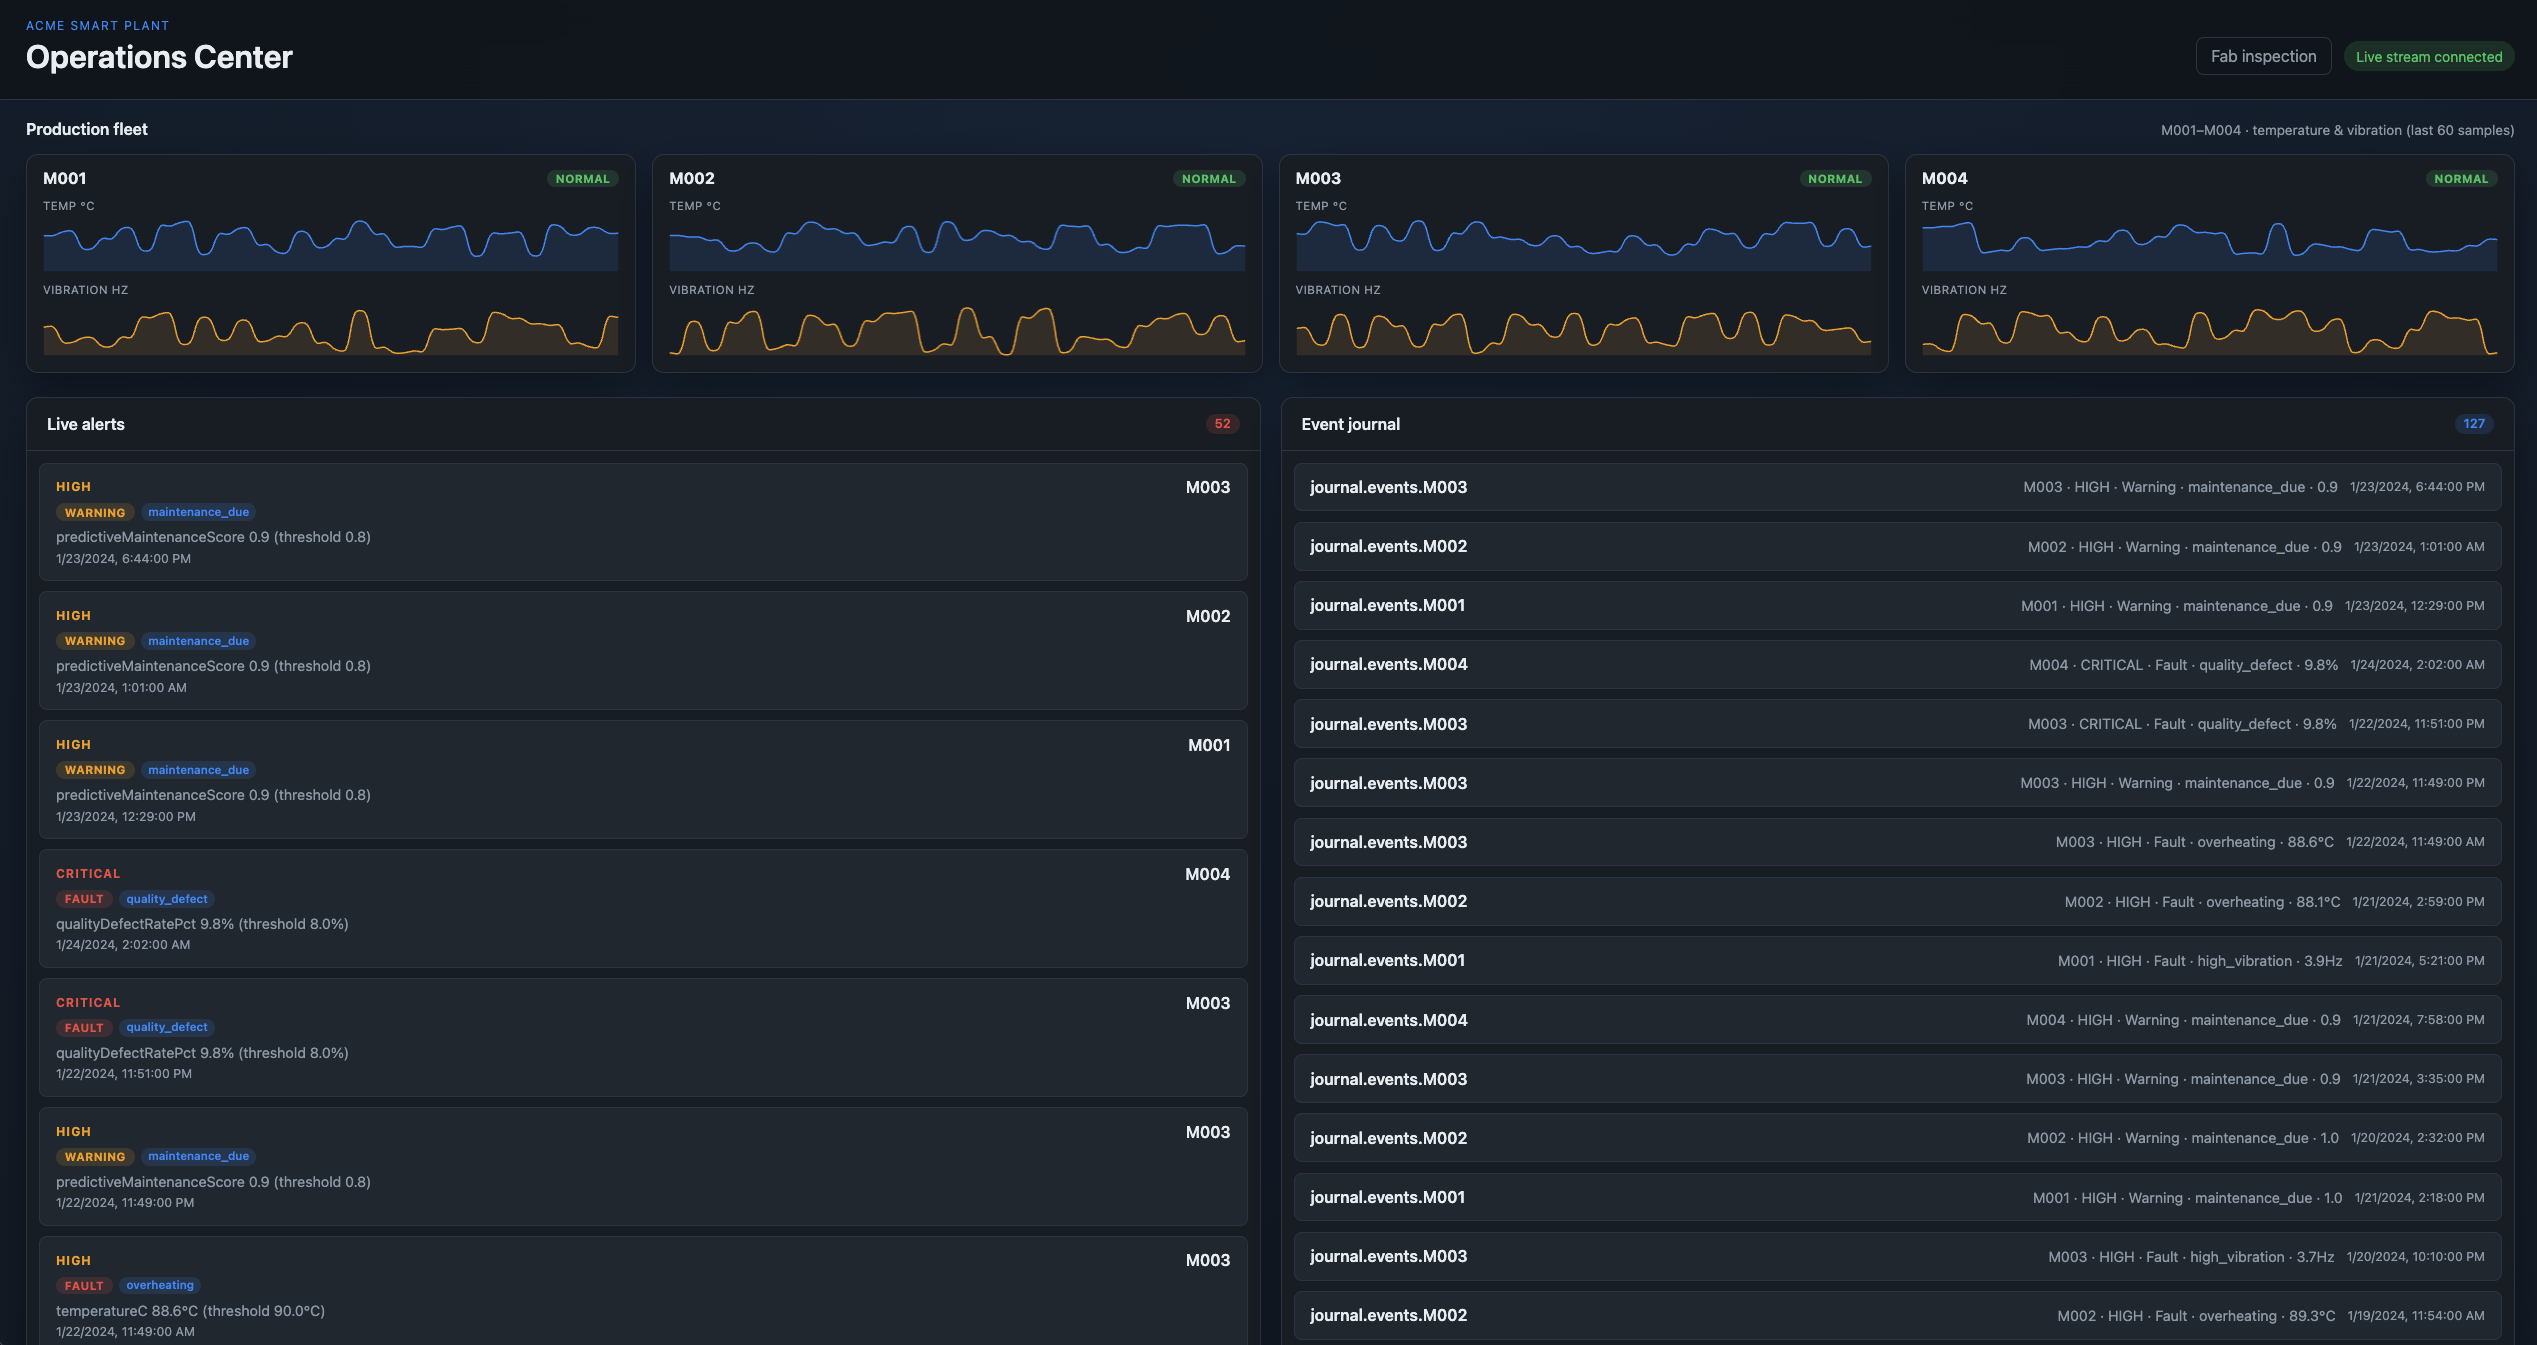Click the Live stream connected status pill
The height and width of the screenshot is (1345, 2537).
tap(2428, 57)
